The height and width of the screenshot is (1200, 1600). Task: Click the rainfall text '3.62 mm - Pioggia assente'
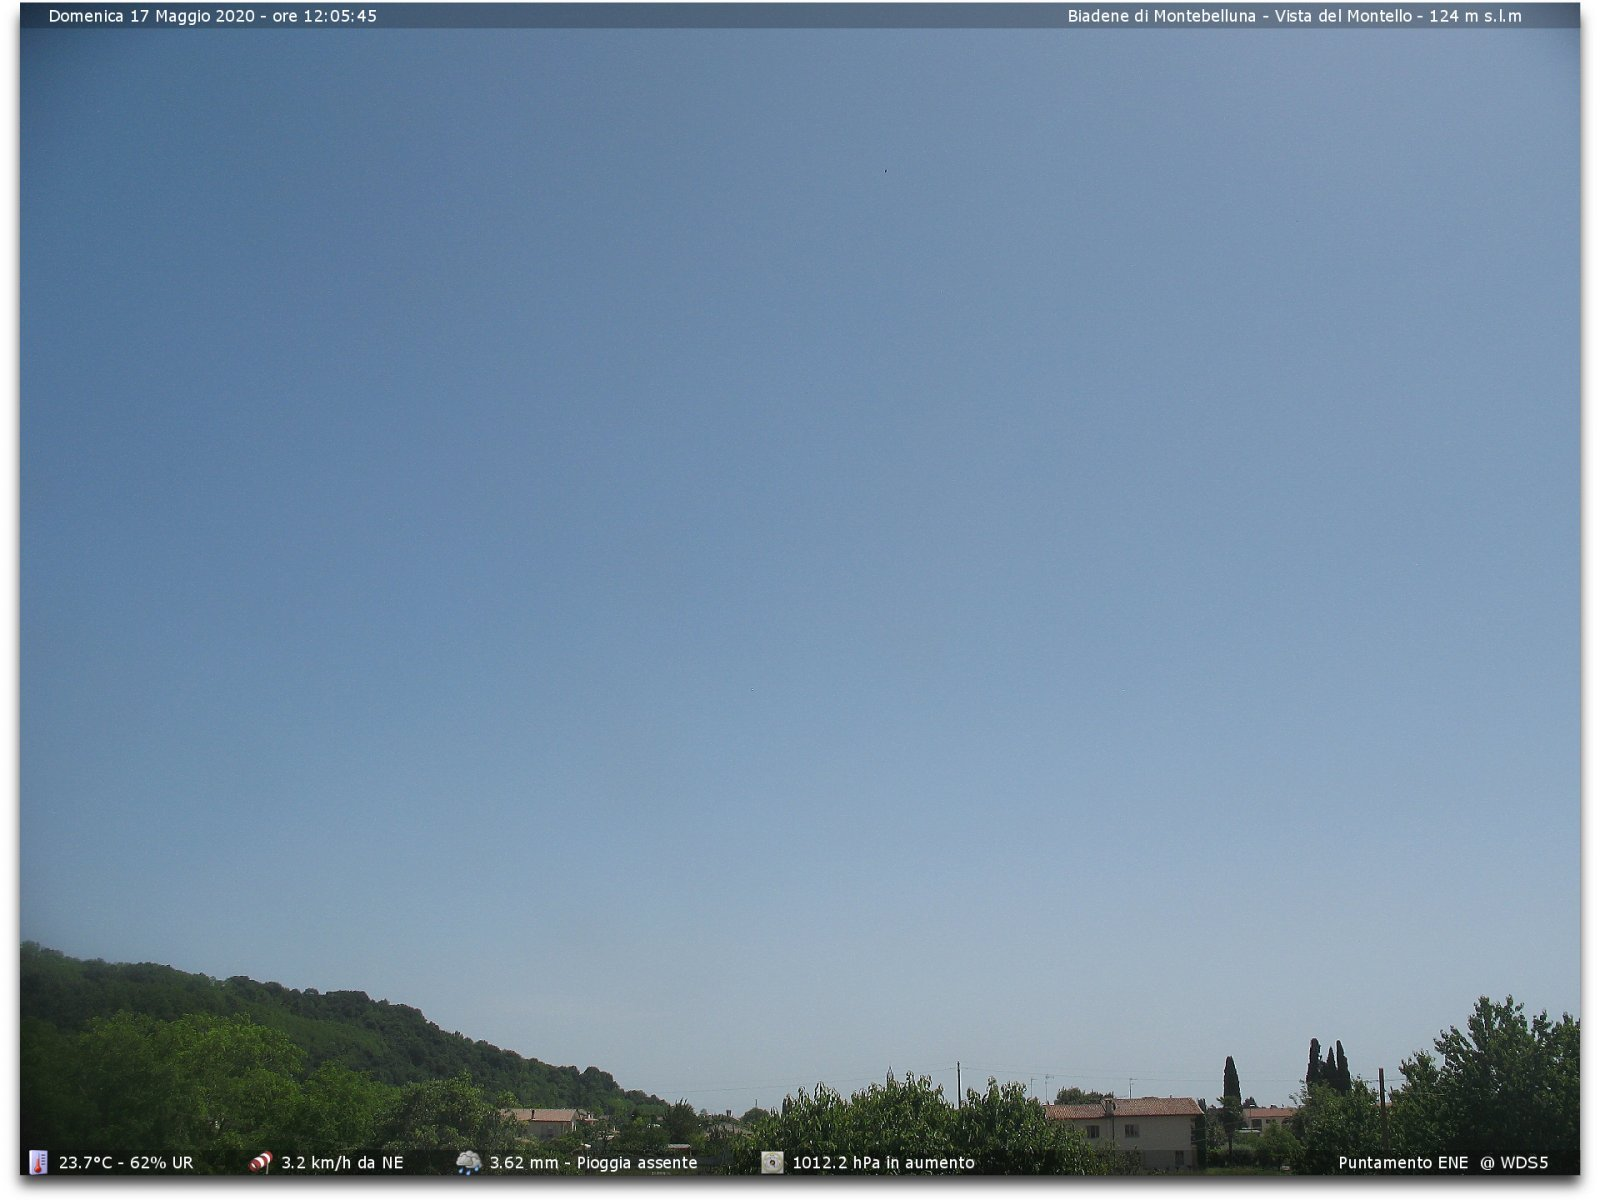pos(593,1162)
